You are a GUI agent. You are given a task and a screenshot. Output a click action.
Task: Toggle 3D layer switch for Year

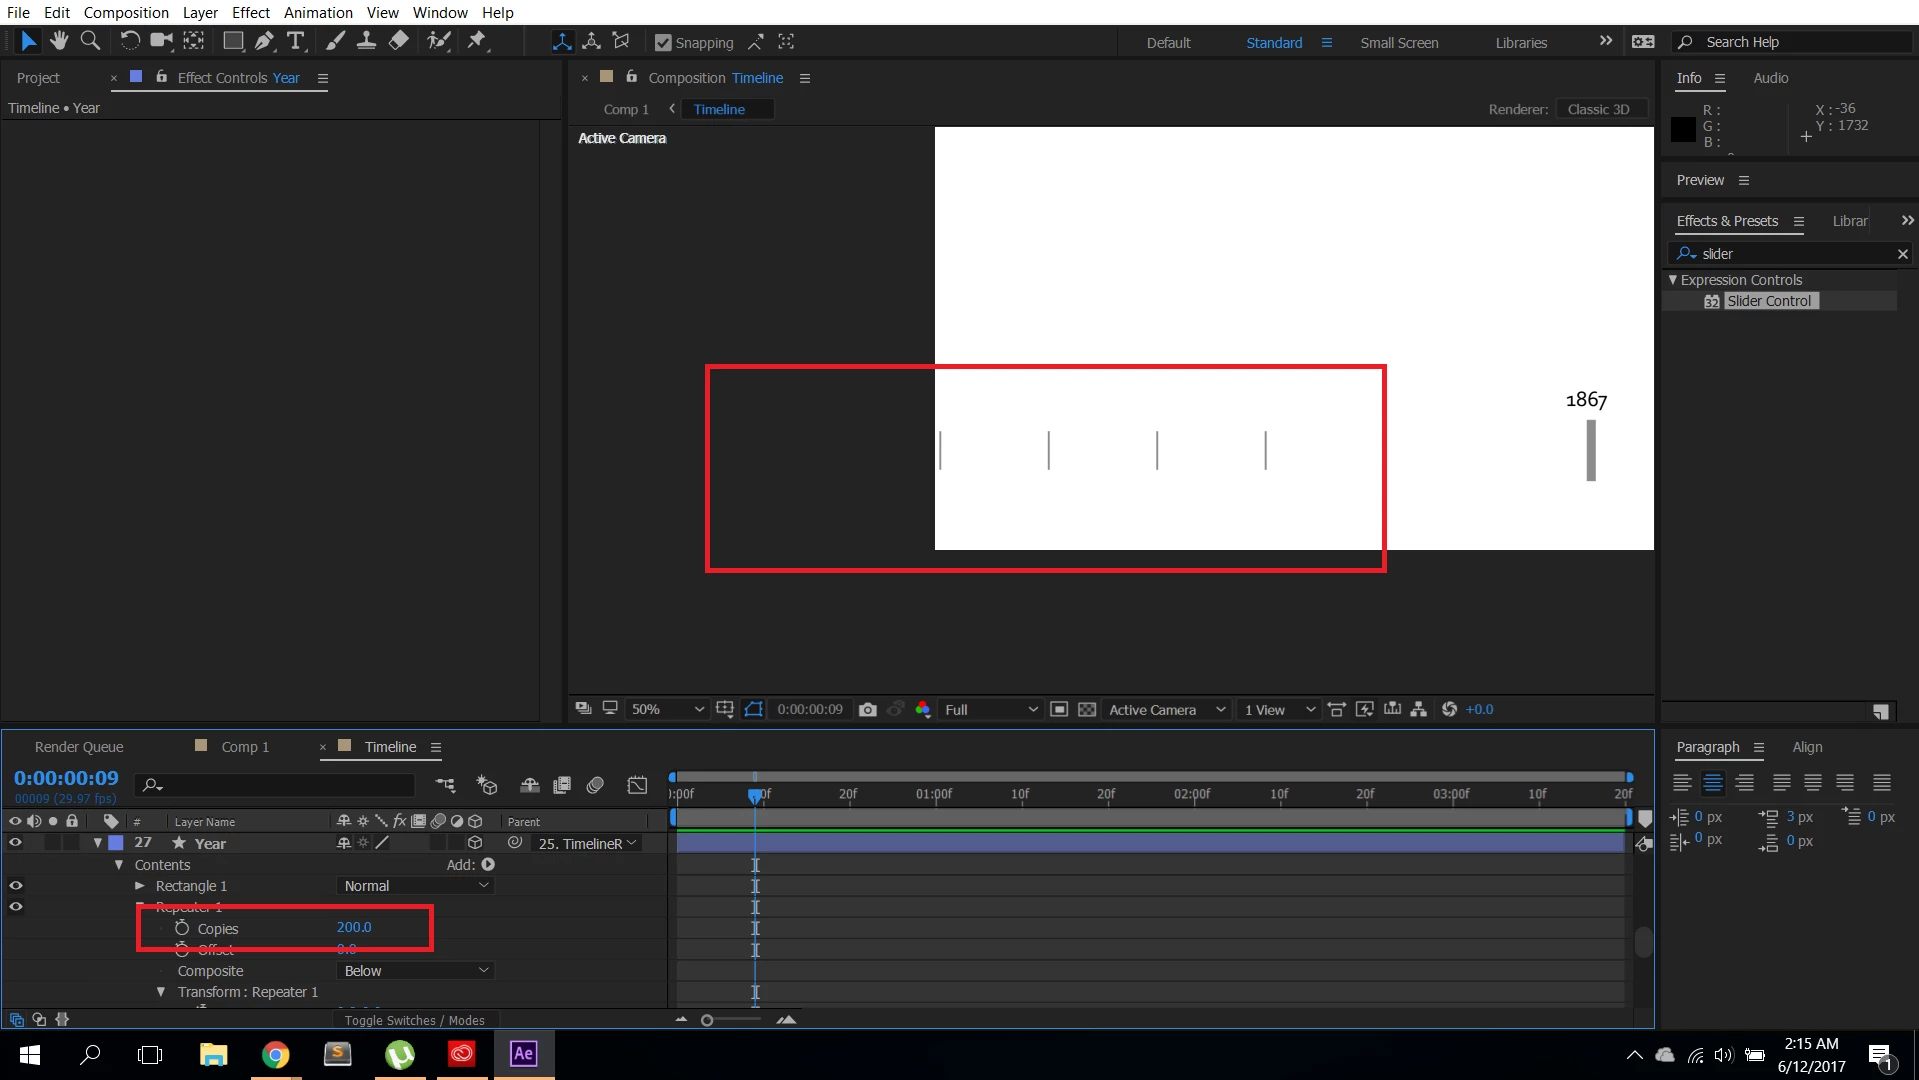pos(475,843)
